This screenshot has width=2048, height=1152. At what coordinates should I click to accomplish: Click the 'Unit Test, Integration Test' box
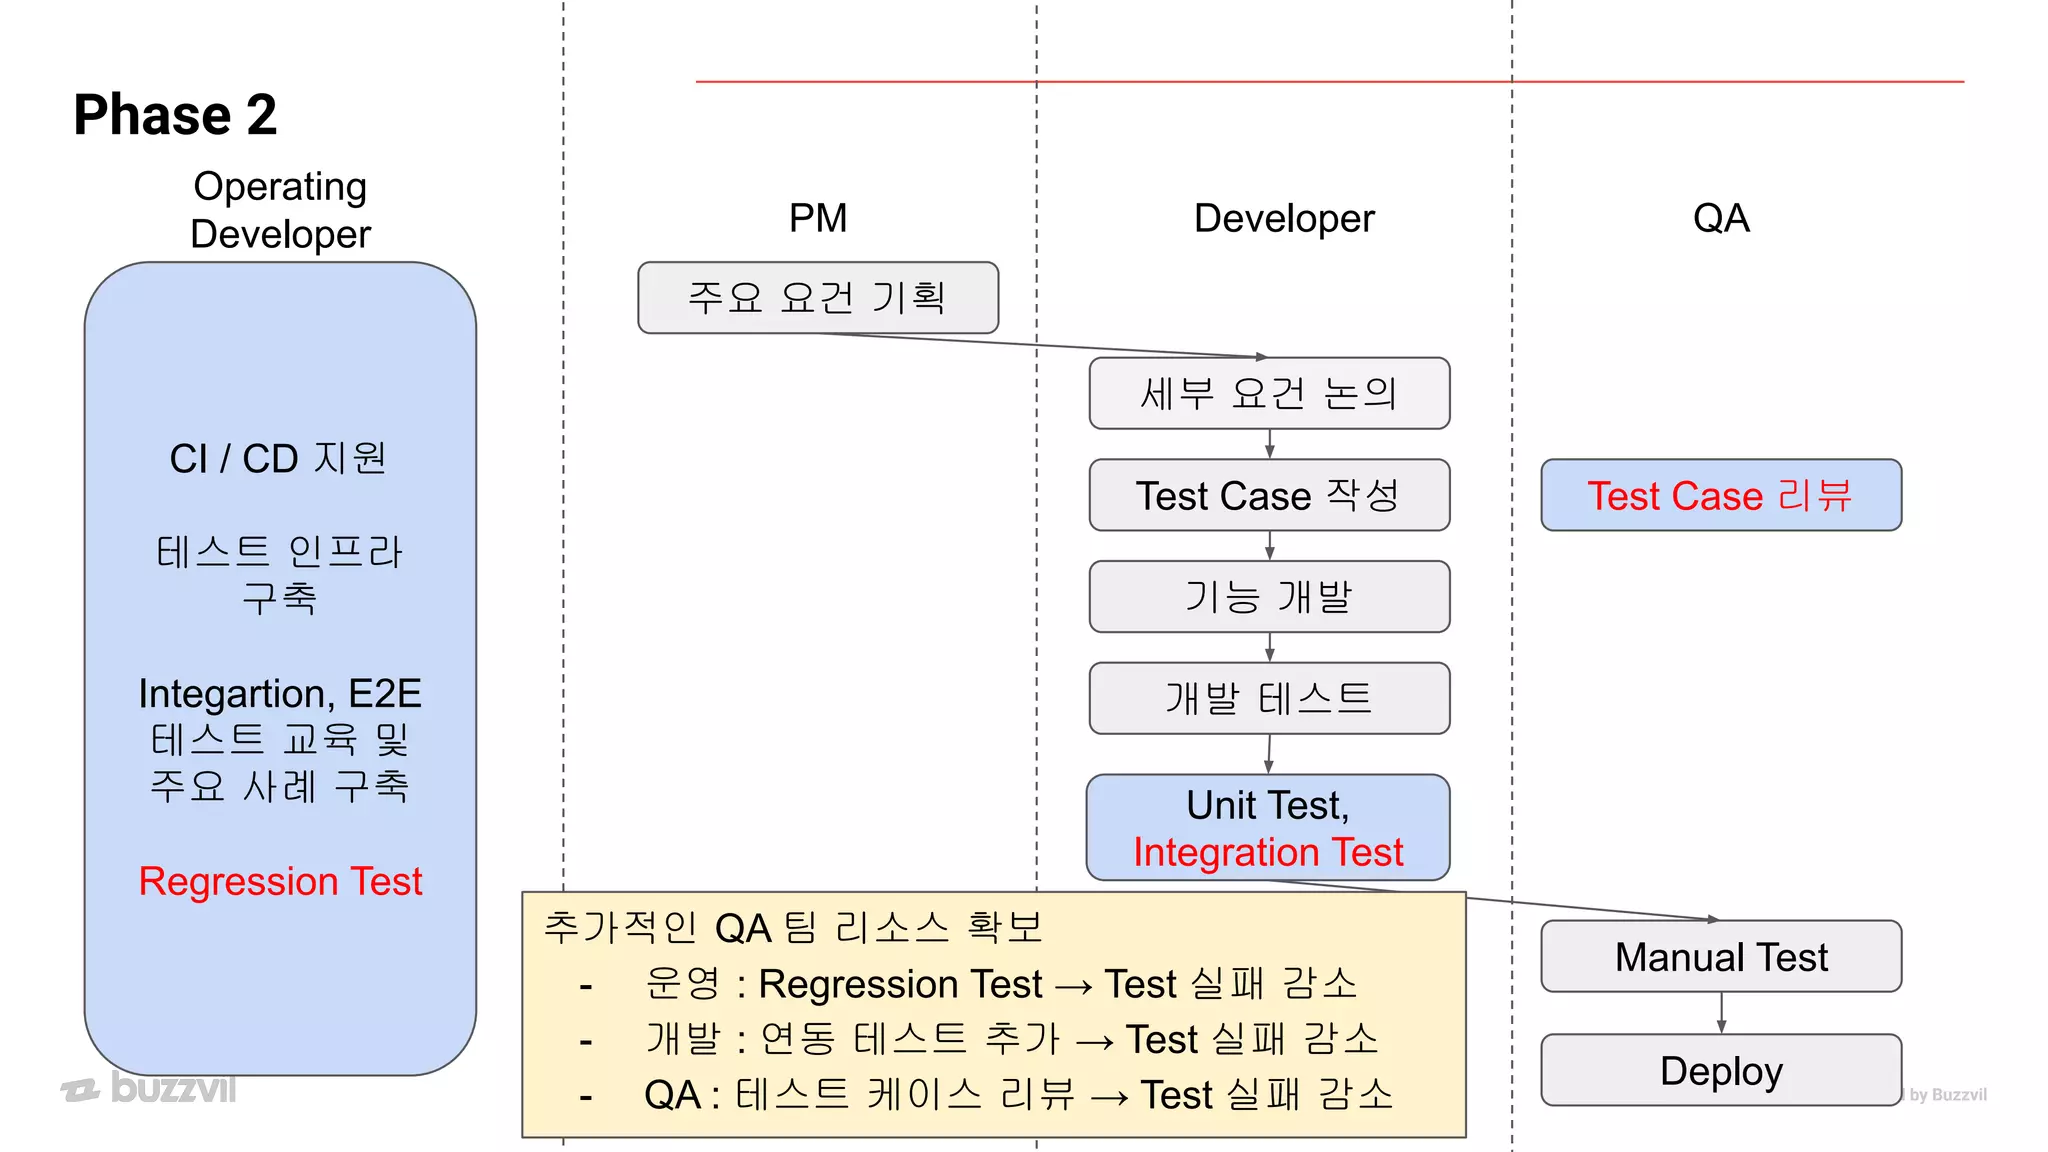[1268, 827]
